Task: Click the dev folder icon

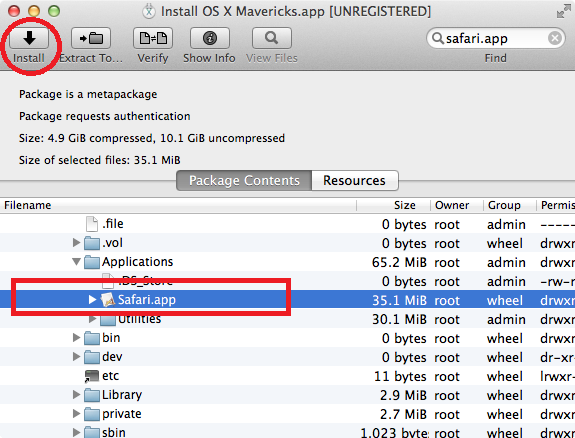Action: [92, 357]
